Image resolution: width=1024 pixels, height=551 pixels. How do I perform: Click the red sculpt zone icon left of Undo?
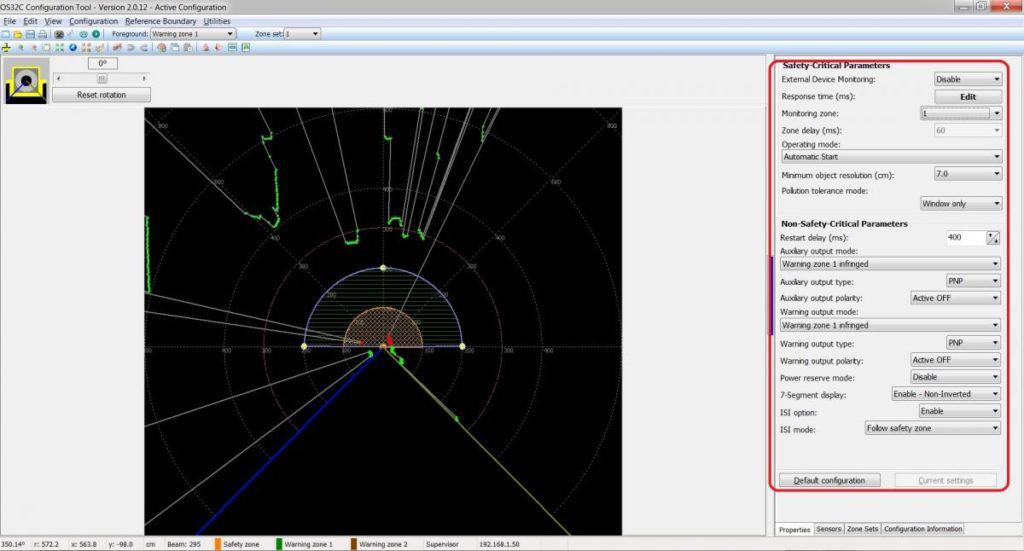[117, 48]
